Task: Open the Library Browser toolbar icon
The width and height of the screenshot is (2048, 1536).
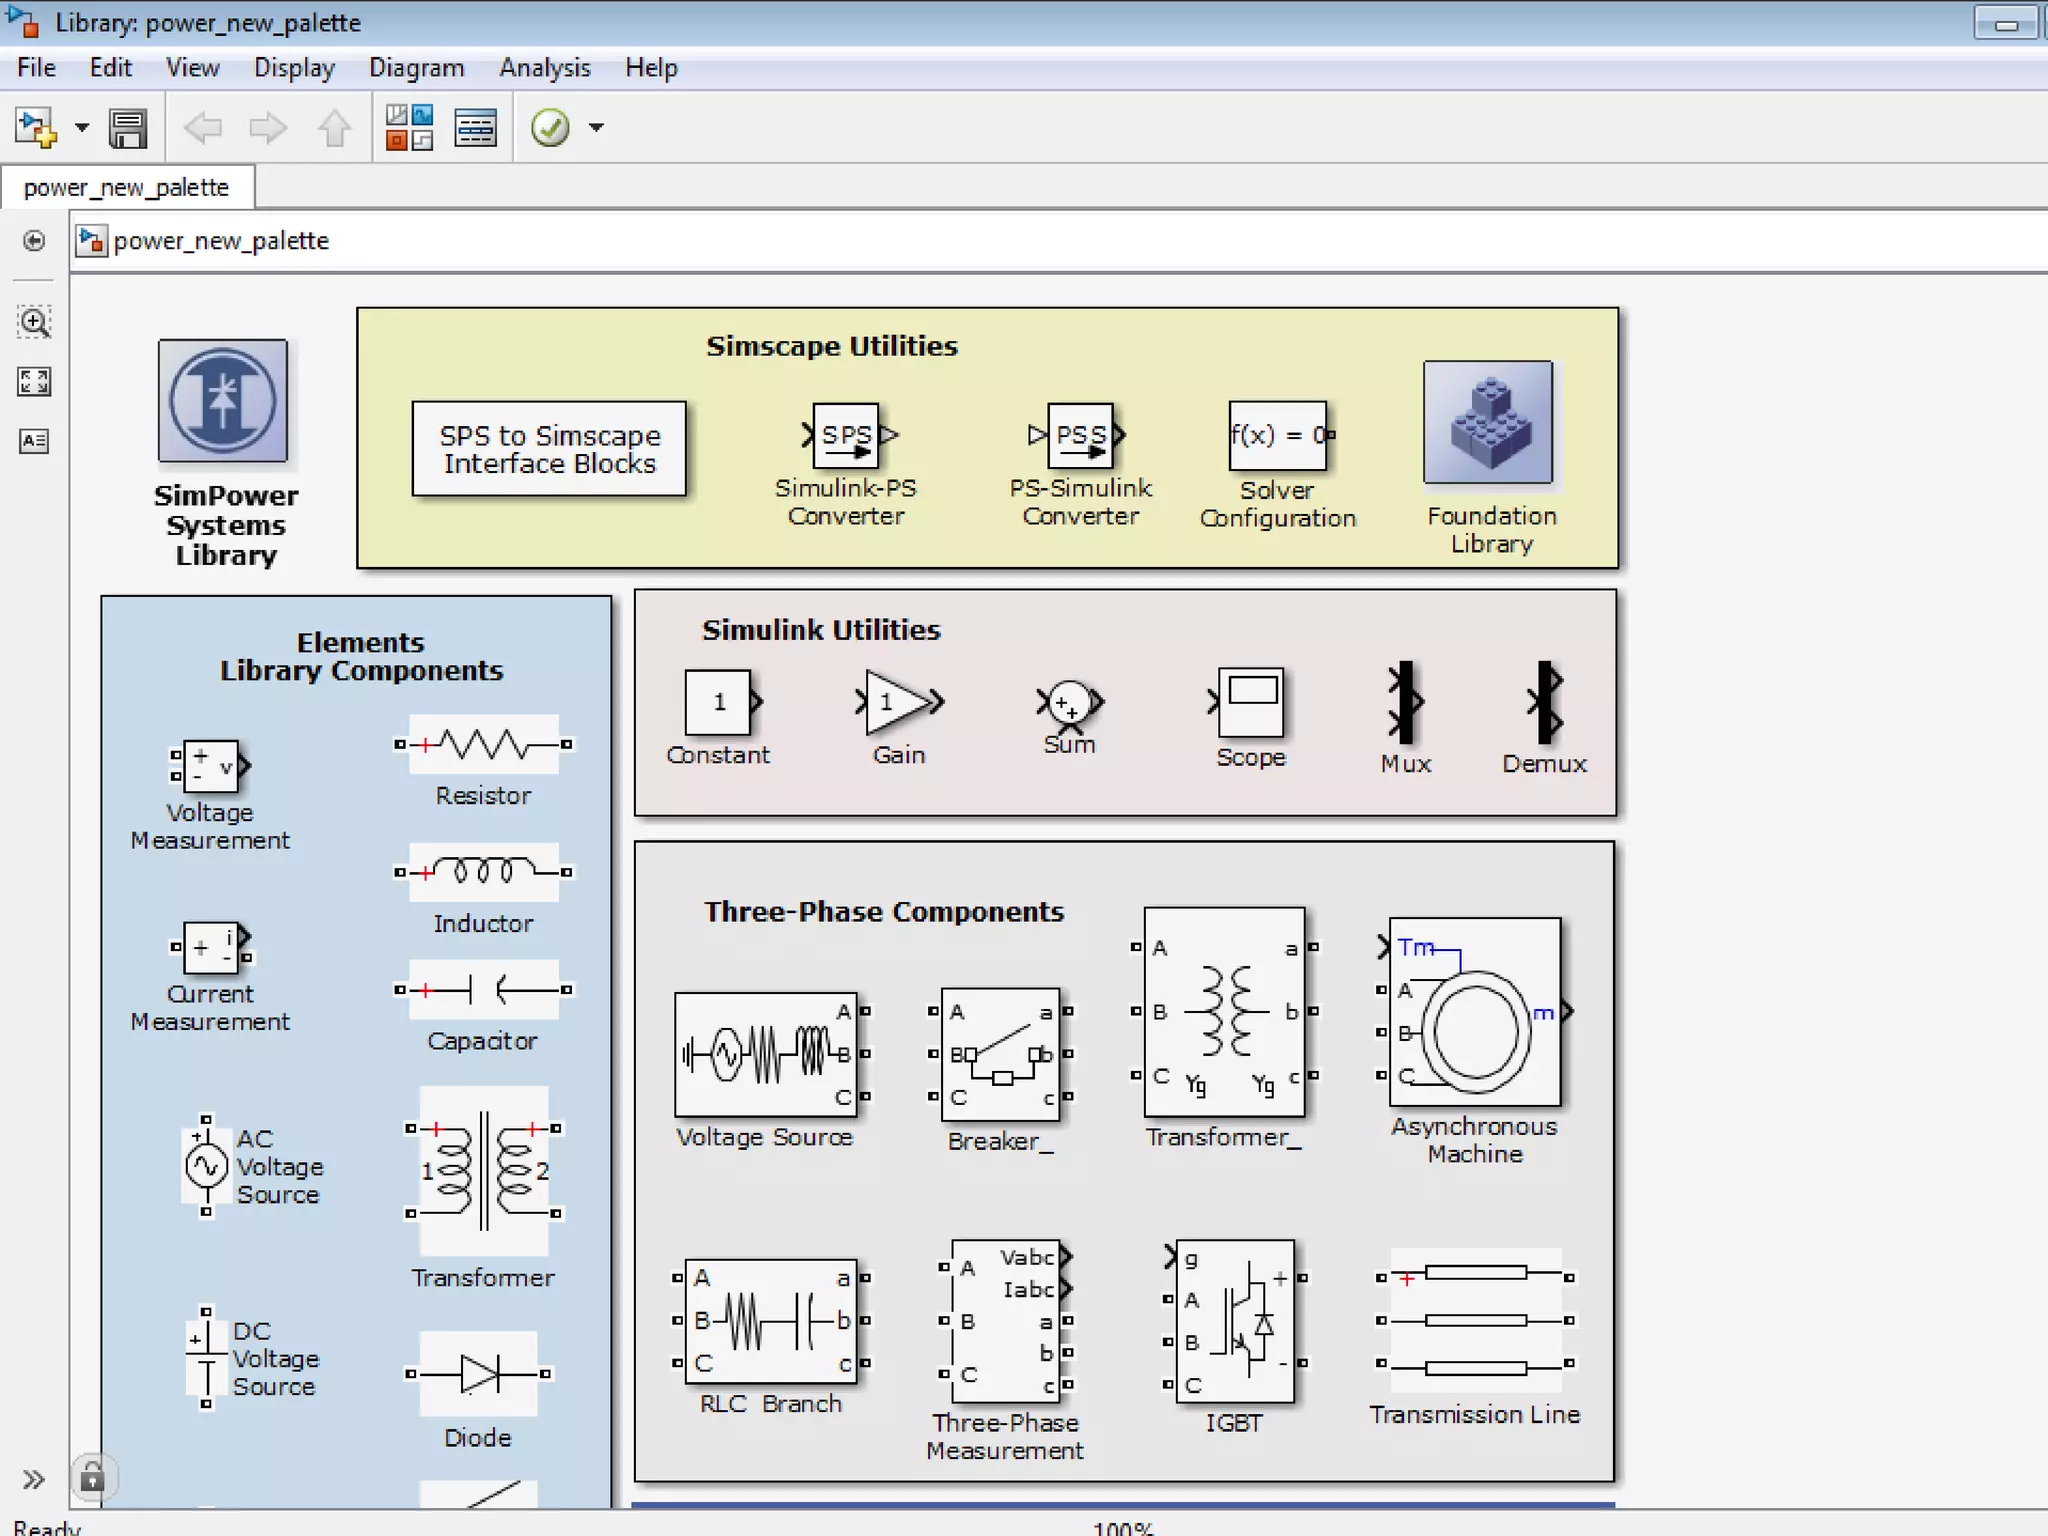Action: pos(409,128)
